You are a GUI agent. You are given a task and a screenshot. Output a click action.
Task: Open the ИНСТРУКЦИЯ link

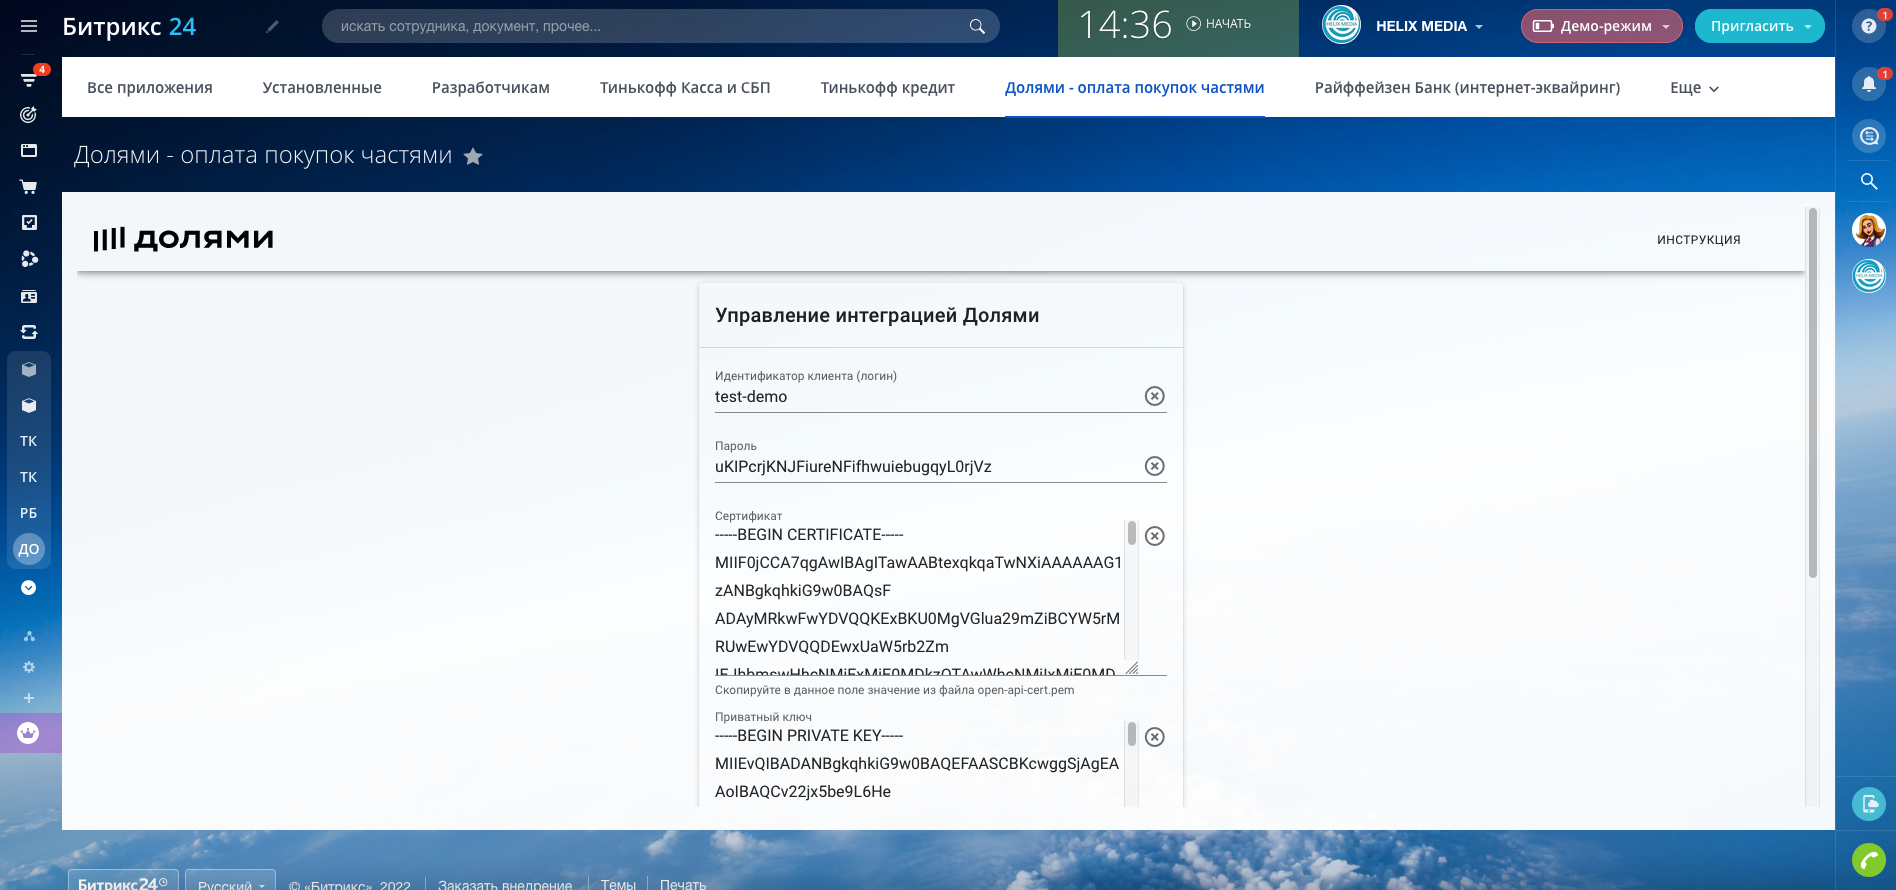coord(1699,240)
